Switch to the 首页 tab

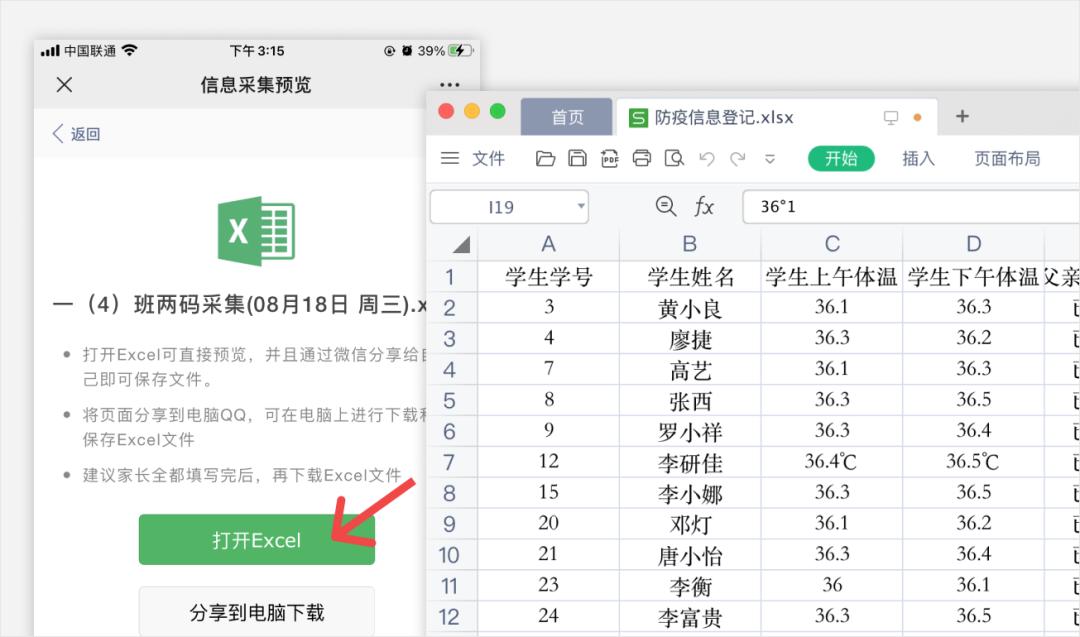click(566, 116)
